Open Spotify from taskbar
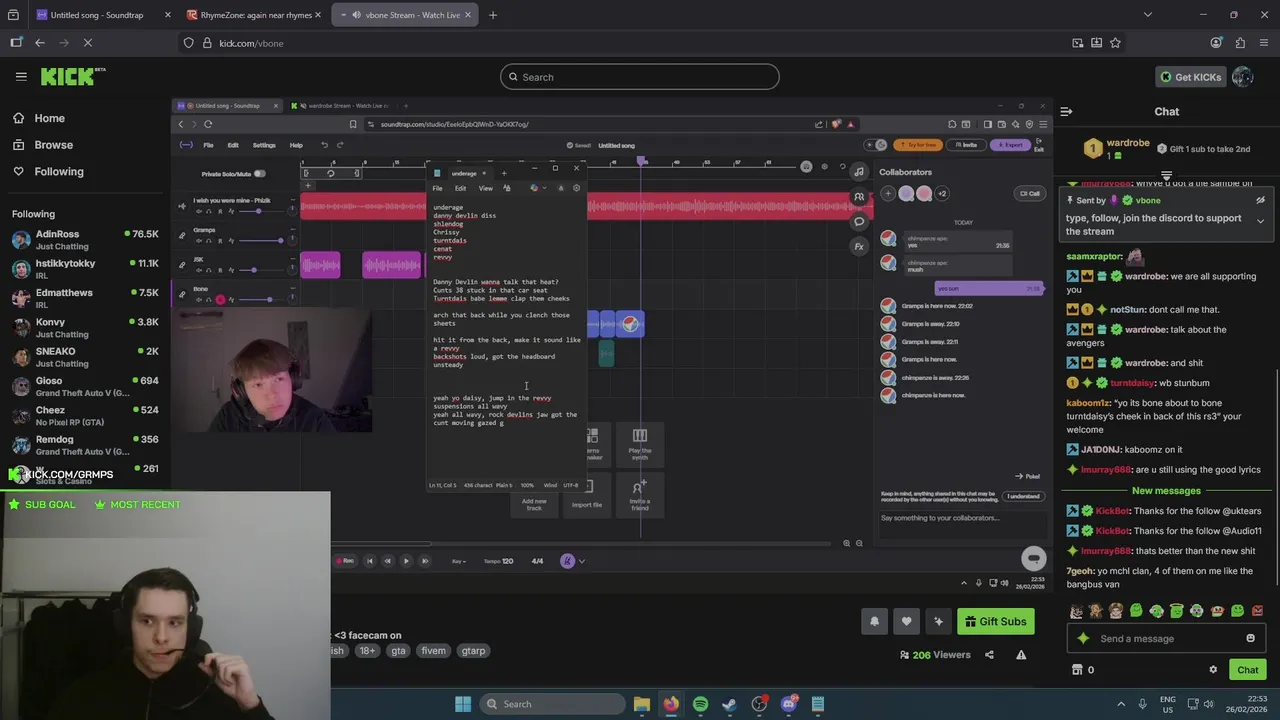 700,704
